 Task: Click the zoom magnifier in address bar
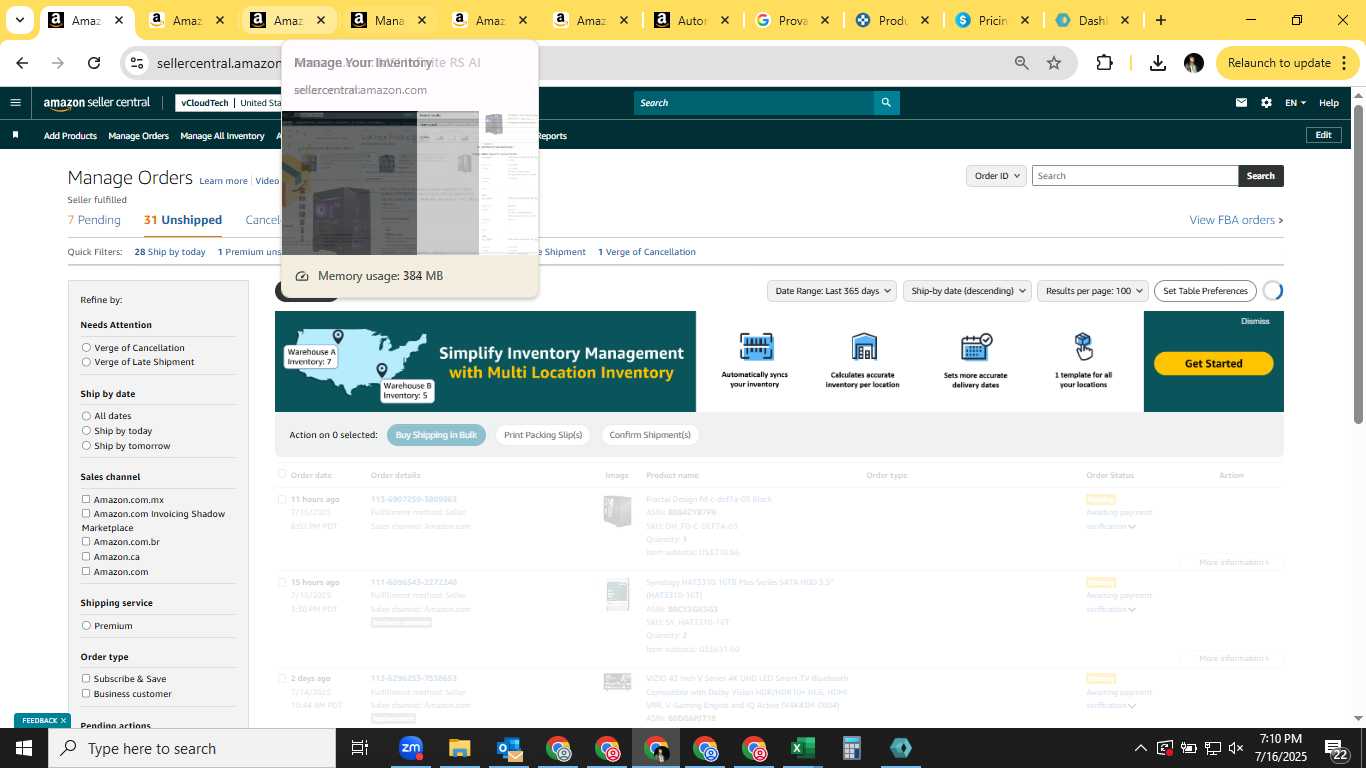point(1021,63)
